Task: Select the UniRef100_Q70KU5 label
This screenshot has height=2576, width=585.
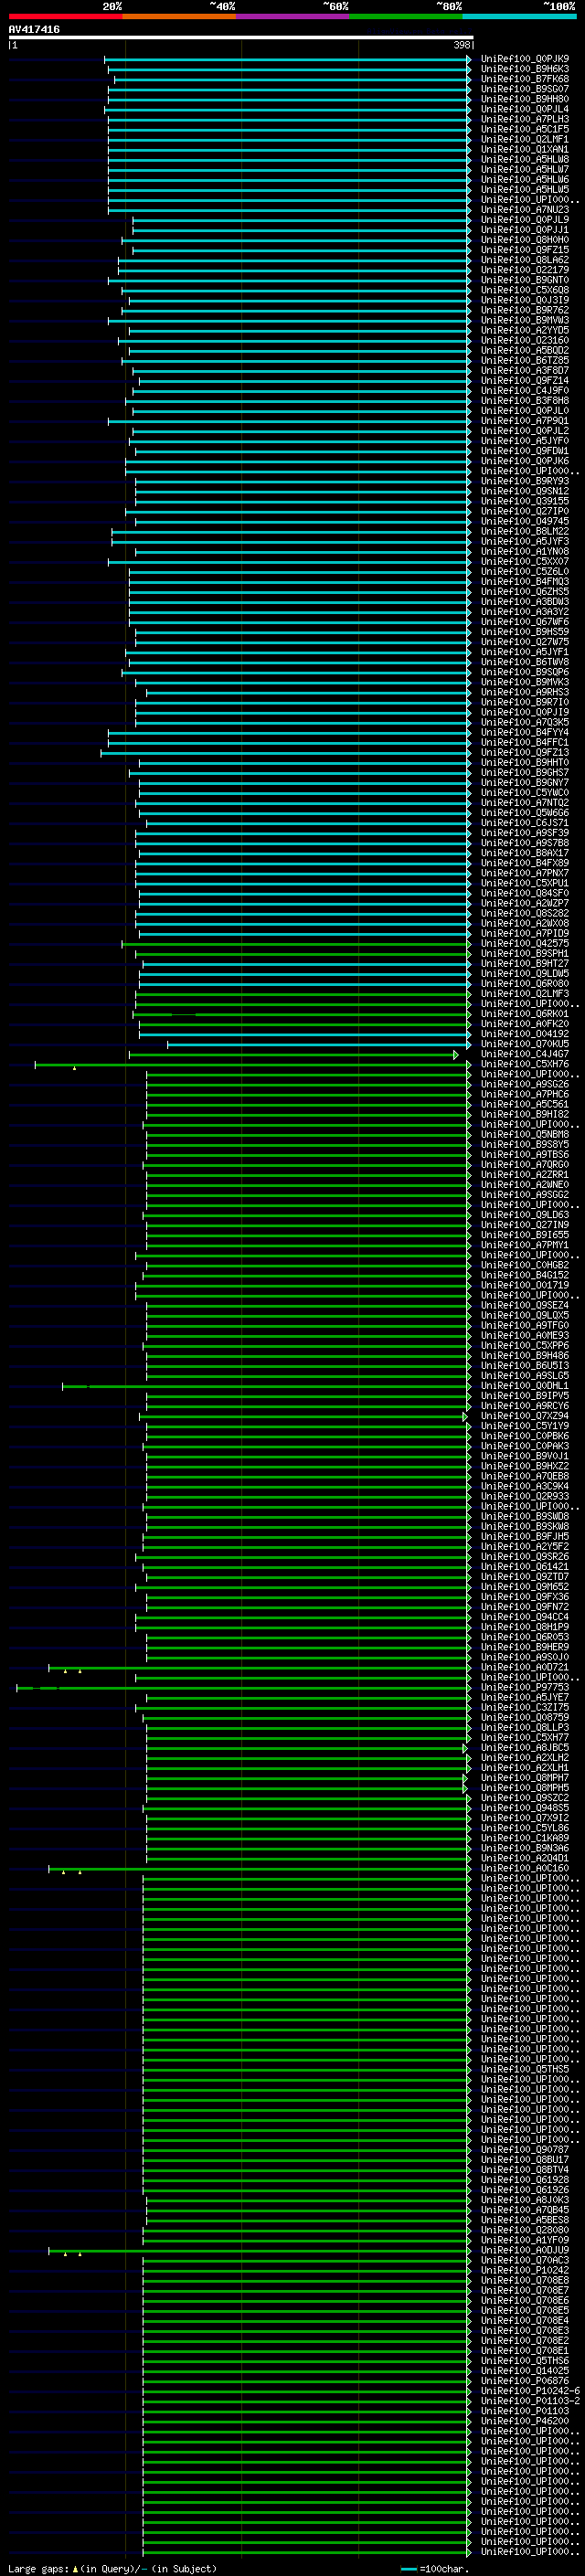Action: tap(525, 1044)
